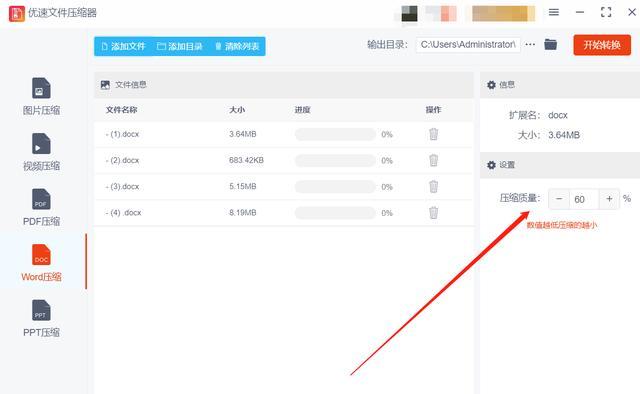Click the 683.42KB size cell
The height and width of the screenshot is (394, 640).
click(x=246, y=160)
